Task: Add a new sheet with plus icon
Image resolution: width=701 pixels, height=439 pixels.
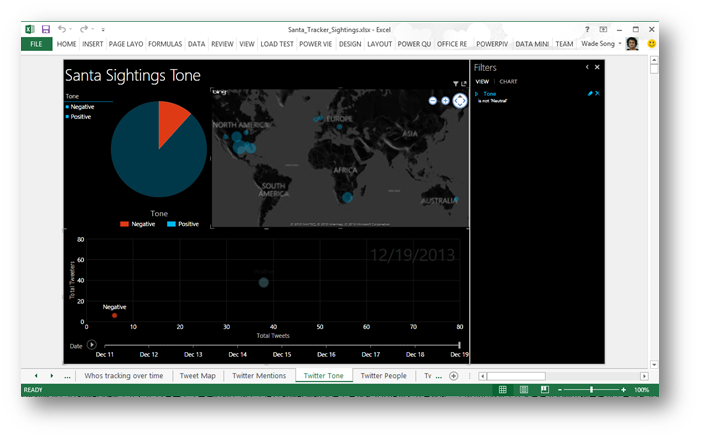Action: click(x=453, y=376)
